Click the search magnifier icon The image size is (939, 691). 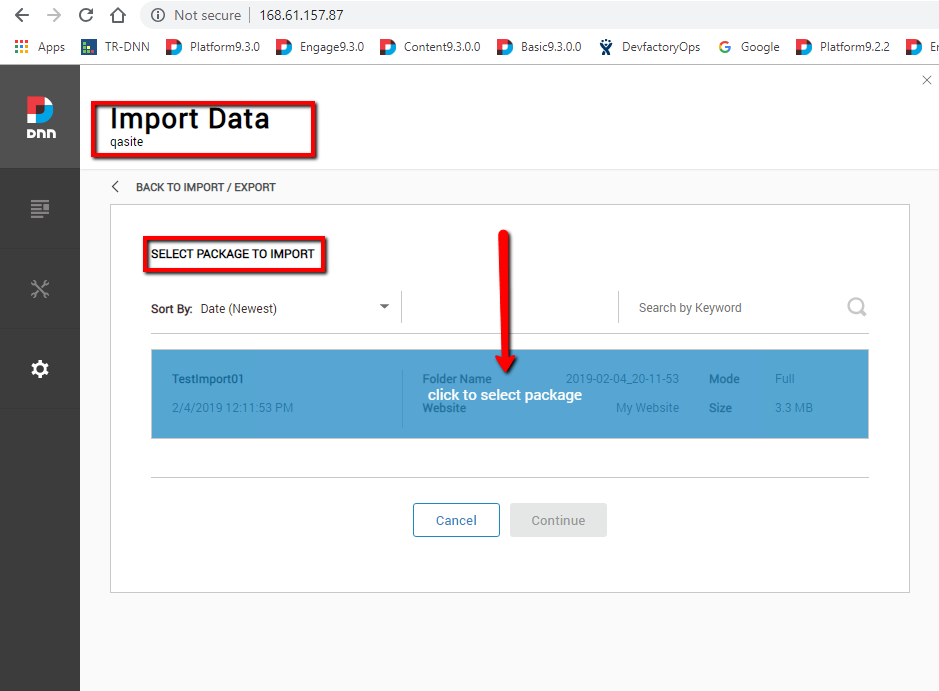click(856, 307)
